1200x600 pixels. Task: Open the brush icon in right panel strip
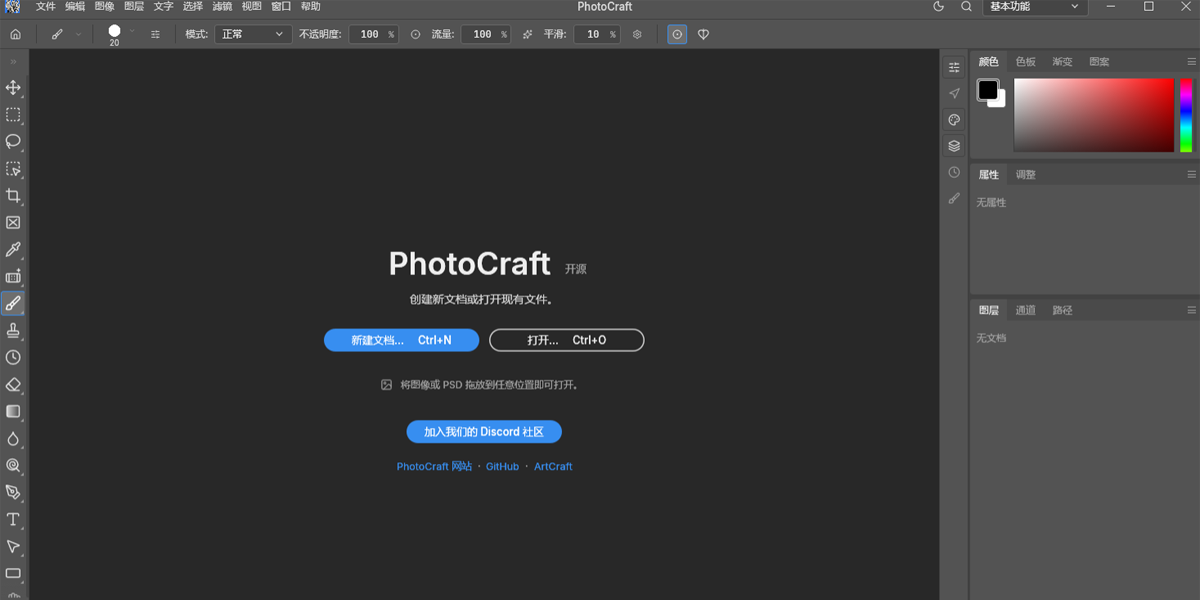(954, 199)
